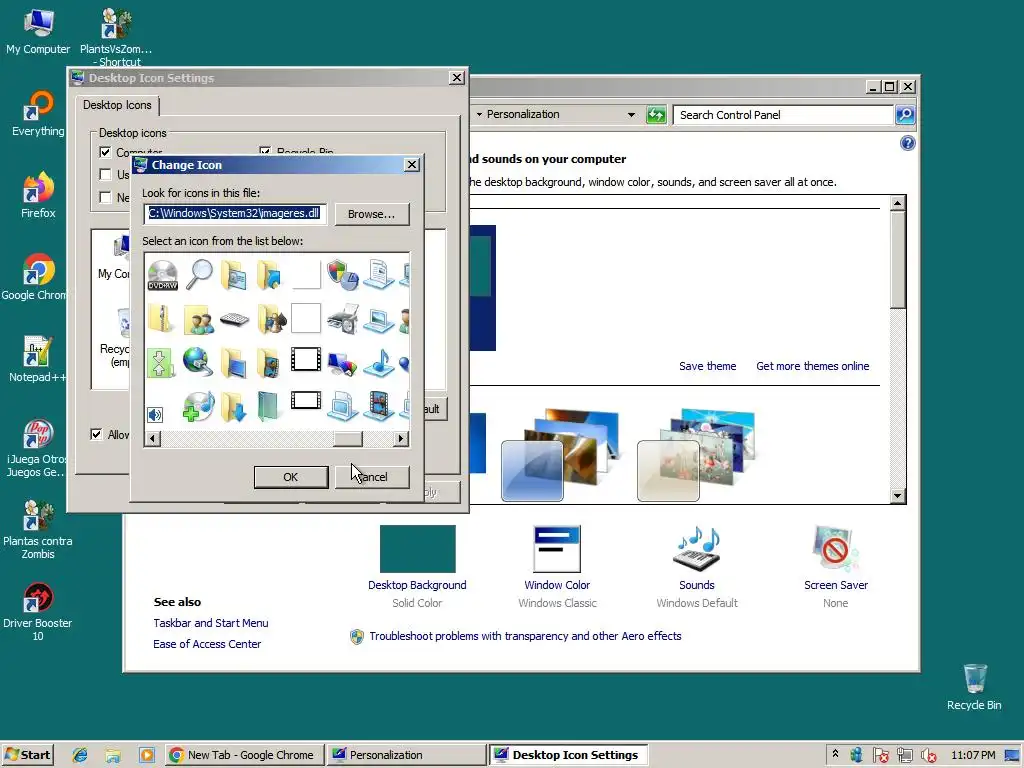Click the Desktop Background teal color swatch
This screenshot has height=768, width=1024.
417,549
